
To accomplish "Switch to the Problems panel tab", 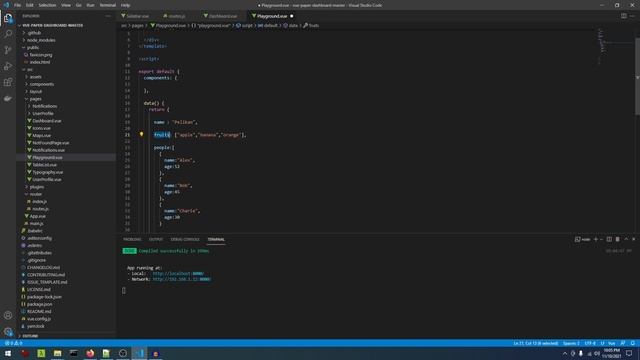I will point(132,239).
